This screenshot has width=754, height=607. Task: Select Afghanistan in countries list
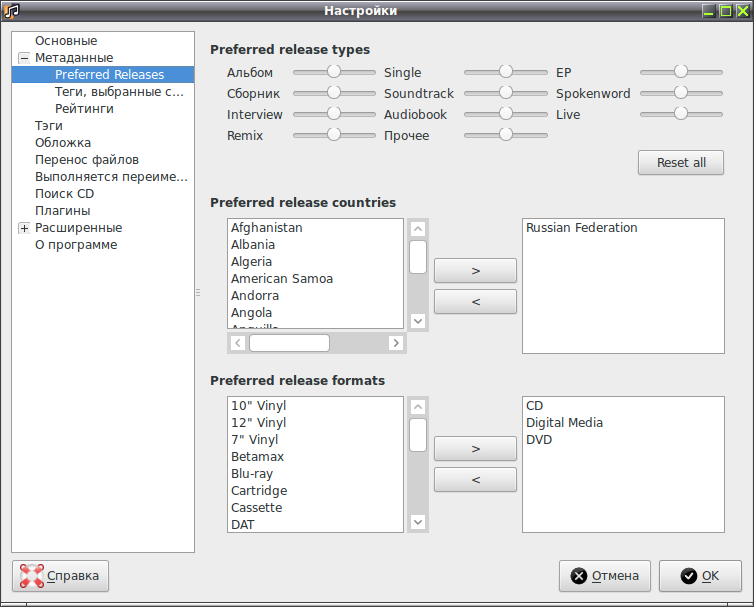(315, 228)
